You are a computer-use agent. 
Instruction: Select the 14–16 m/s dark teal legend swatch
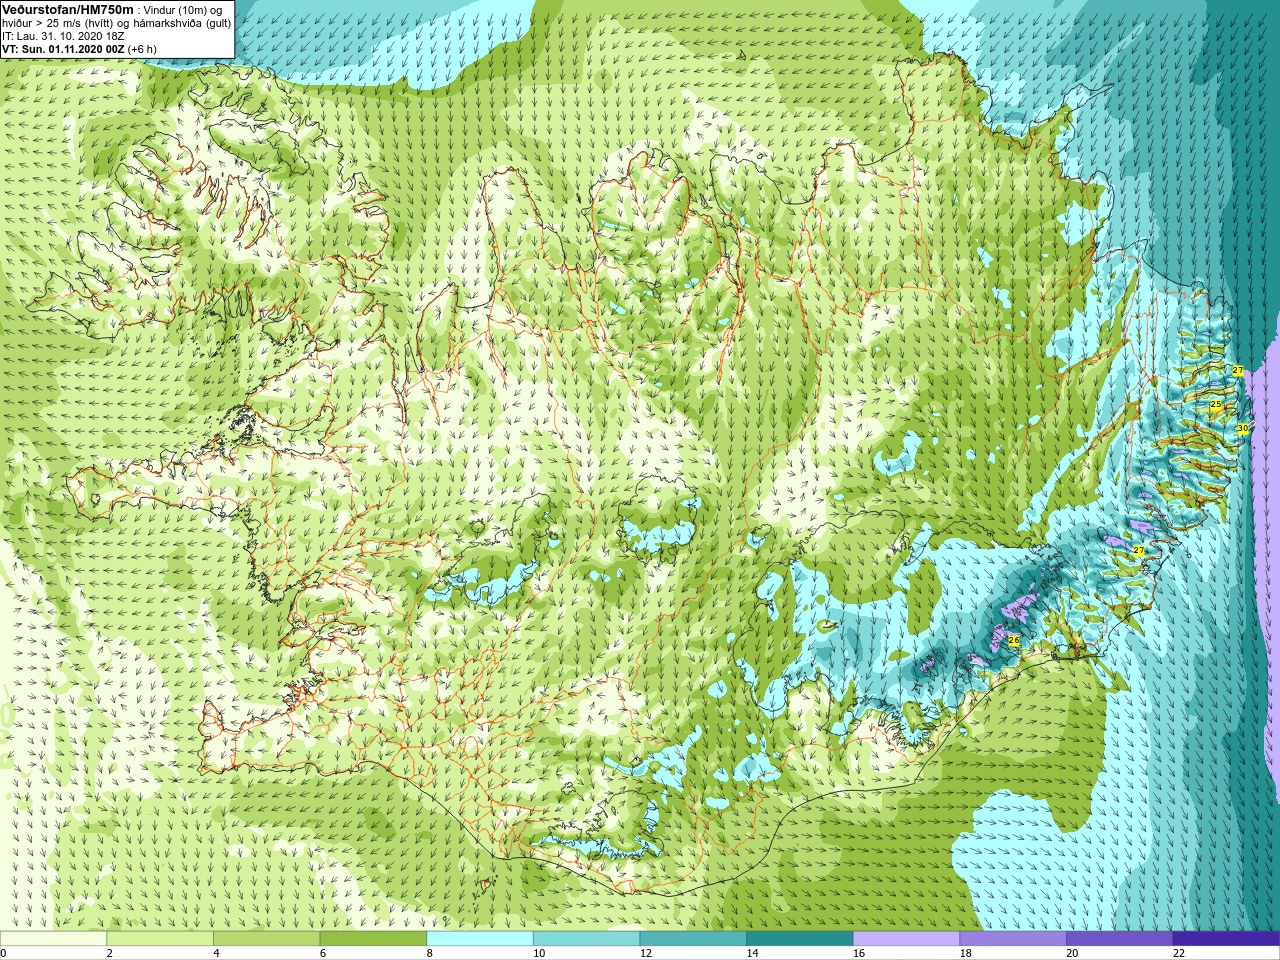click(x=800, y=939)
